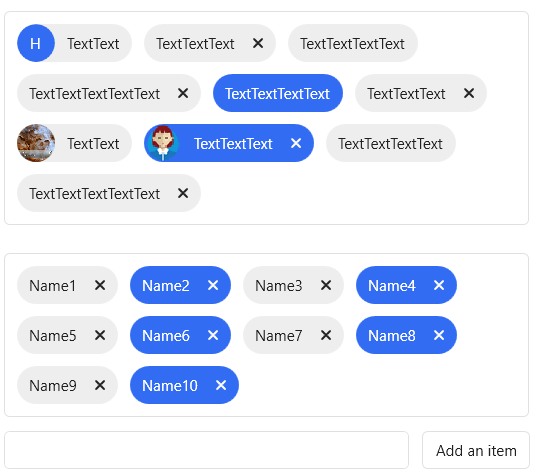Select the Name5 chip label
Image resolution: width=537 pixels, height=474 pixels.
pyautogui.click(x=53, y=336)
